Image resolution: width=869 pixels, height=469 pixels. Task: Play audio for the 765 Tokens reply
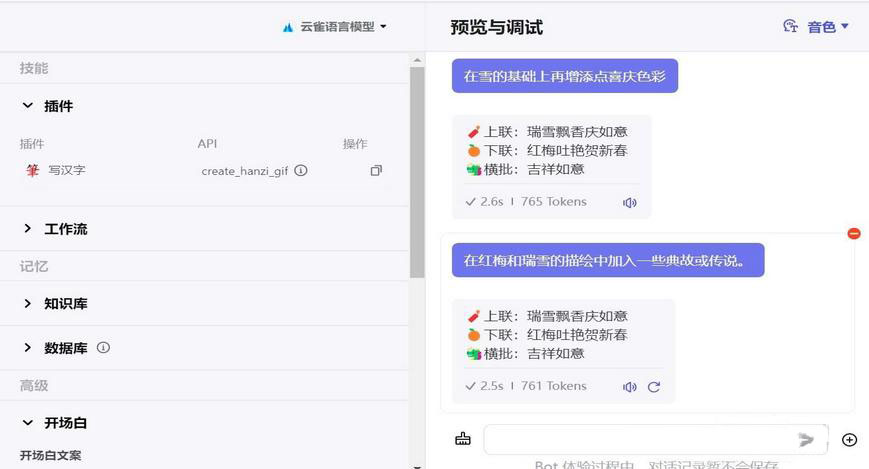click(630, 202)
